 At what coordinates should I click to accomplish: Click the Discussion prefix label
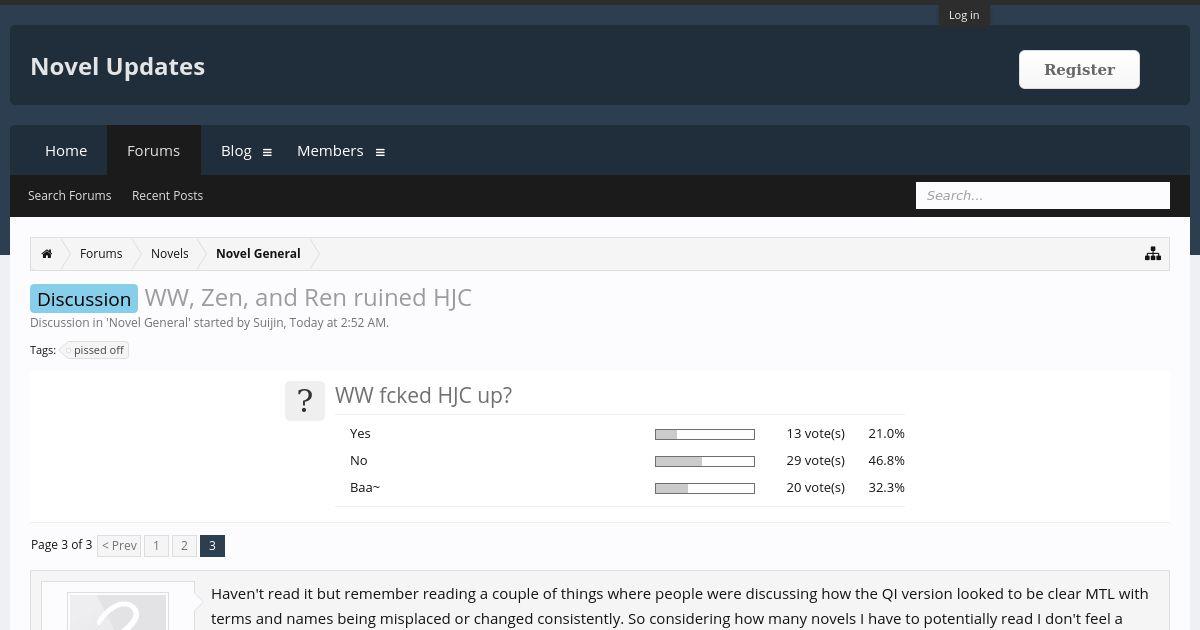coord(84,299)
